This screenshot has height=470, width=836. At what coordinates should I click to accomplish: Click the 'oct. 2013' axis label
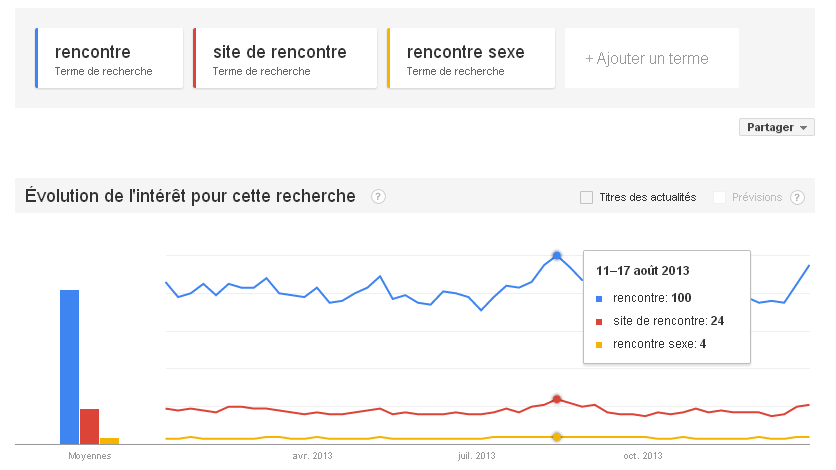pyautogui.click(x=643, y=456)
